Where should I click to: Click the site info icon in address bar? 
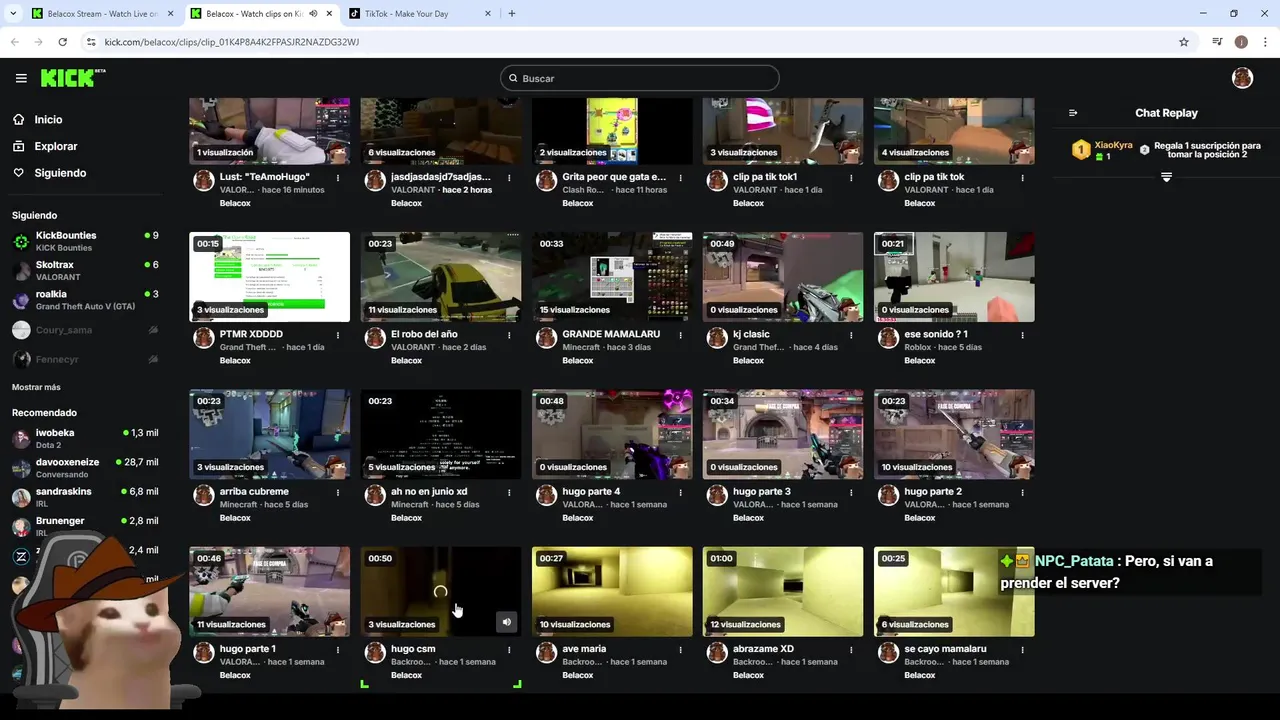pyautogui.click(x=91, y=42)
